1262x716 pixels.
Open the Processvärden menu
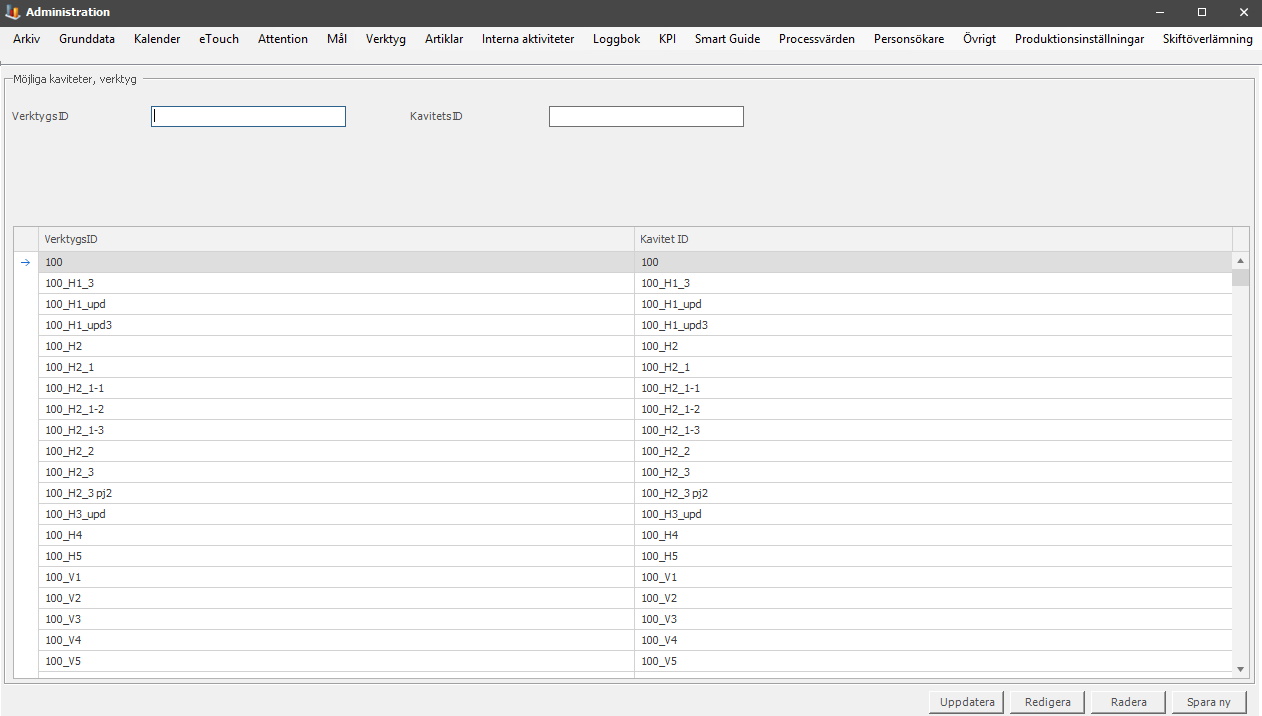click(817, 39)
